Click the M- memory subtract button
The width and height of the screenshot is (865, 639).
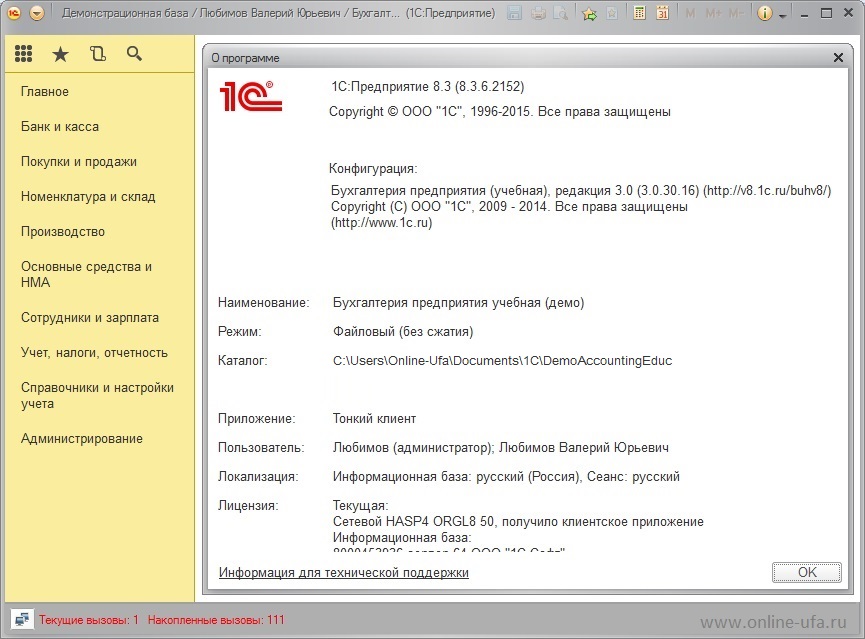point(736,13)
